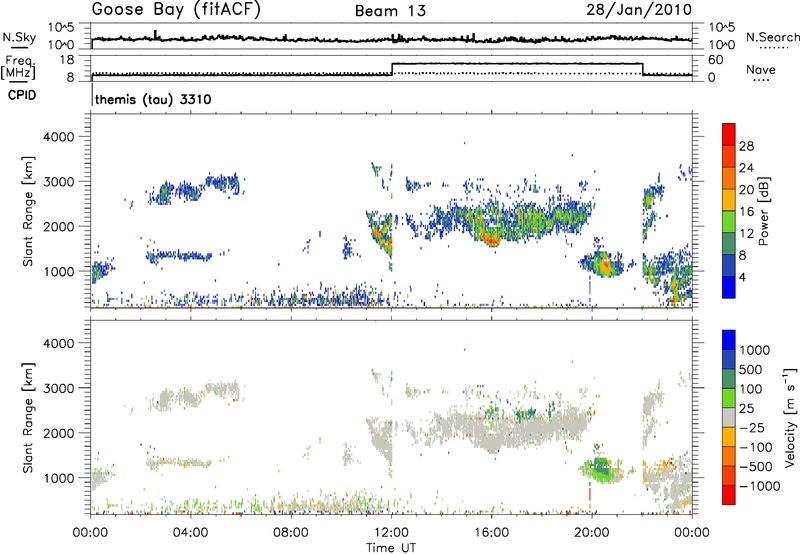
Task: Pick the teal 8–12 dB power swatch
Action: pyautogui.click(x=729, y=244)
